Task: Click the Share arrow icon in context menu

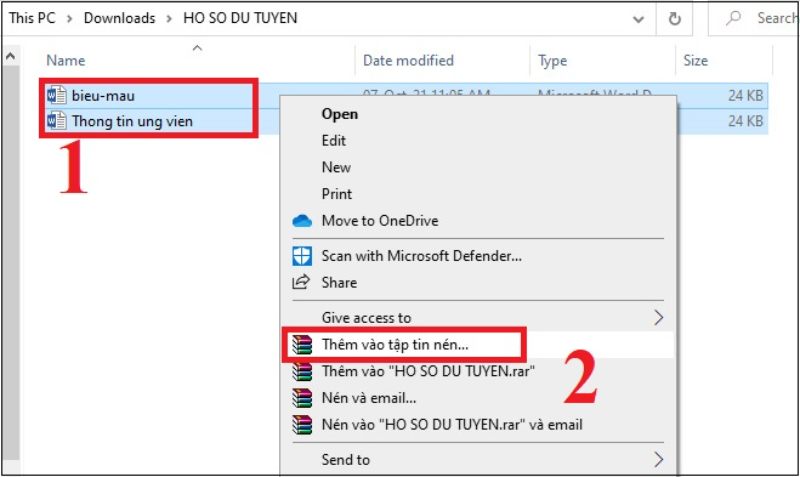Action: pos(301,282)
